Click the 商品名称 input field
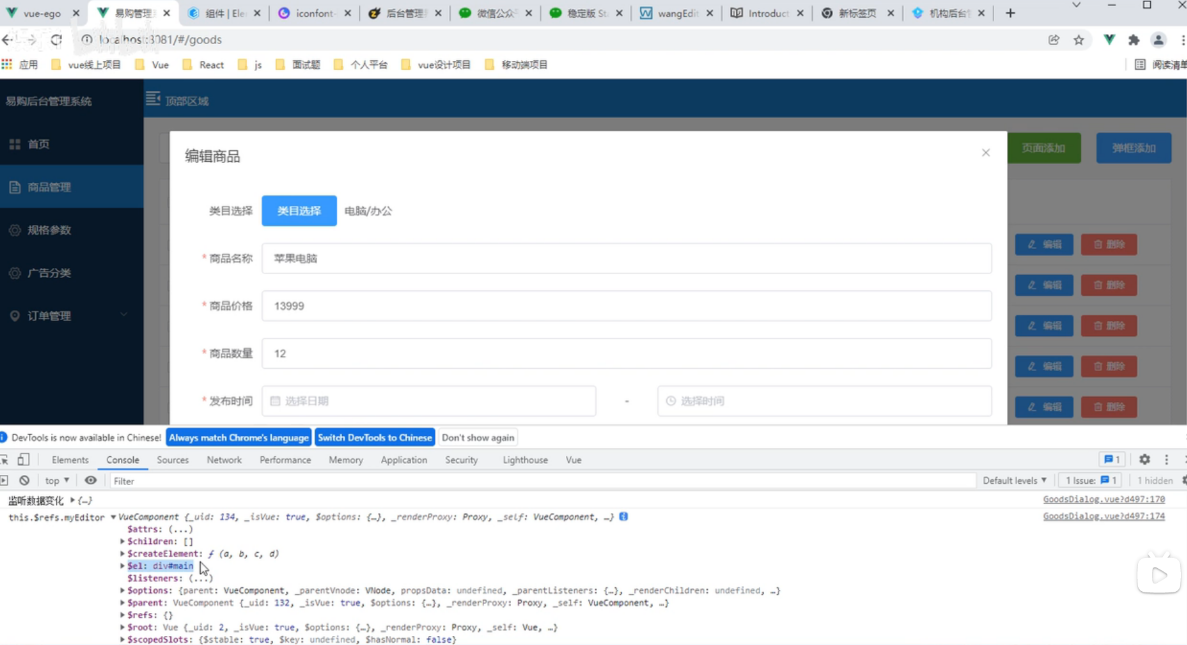1187x645 pixels. 627,258
